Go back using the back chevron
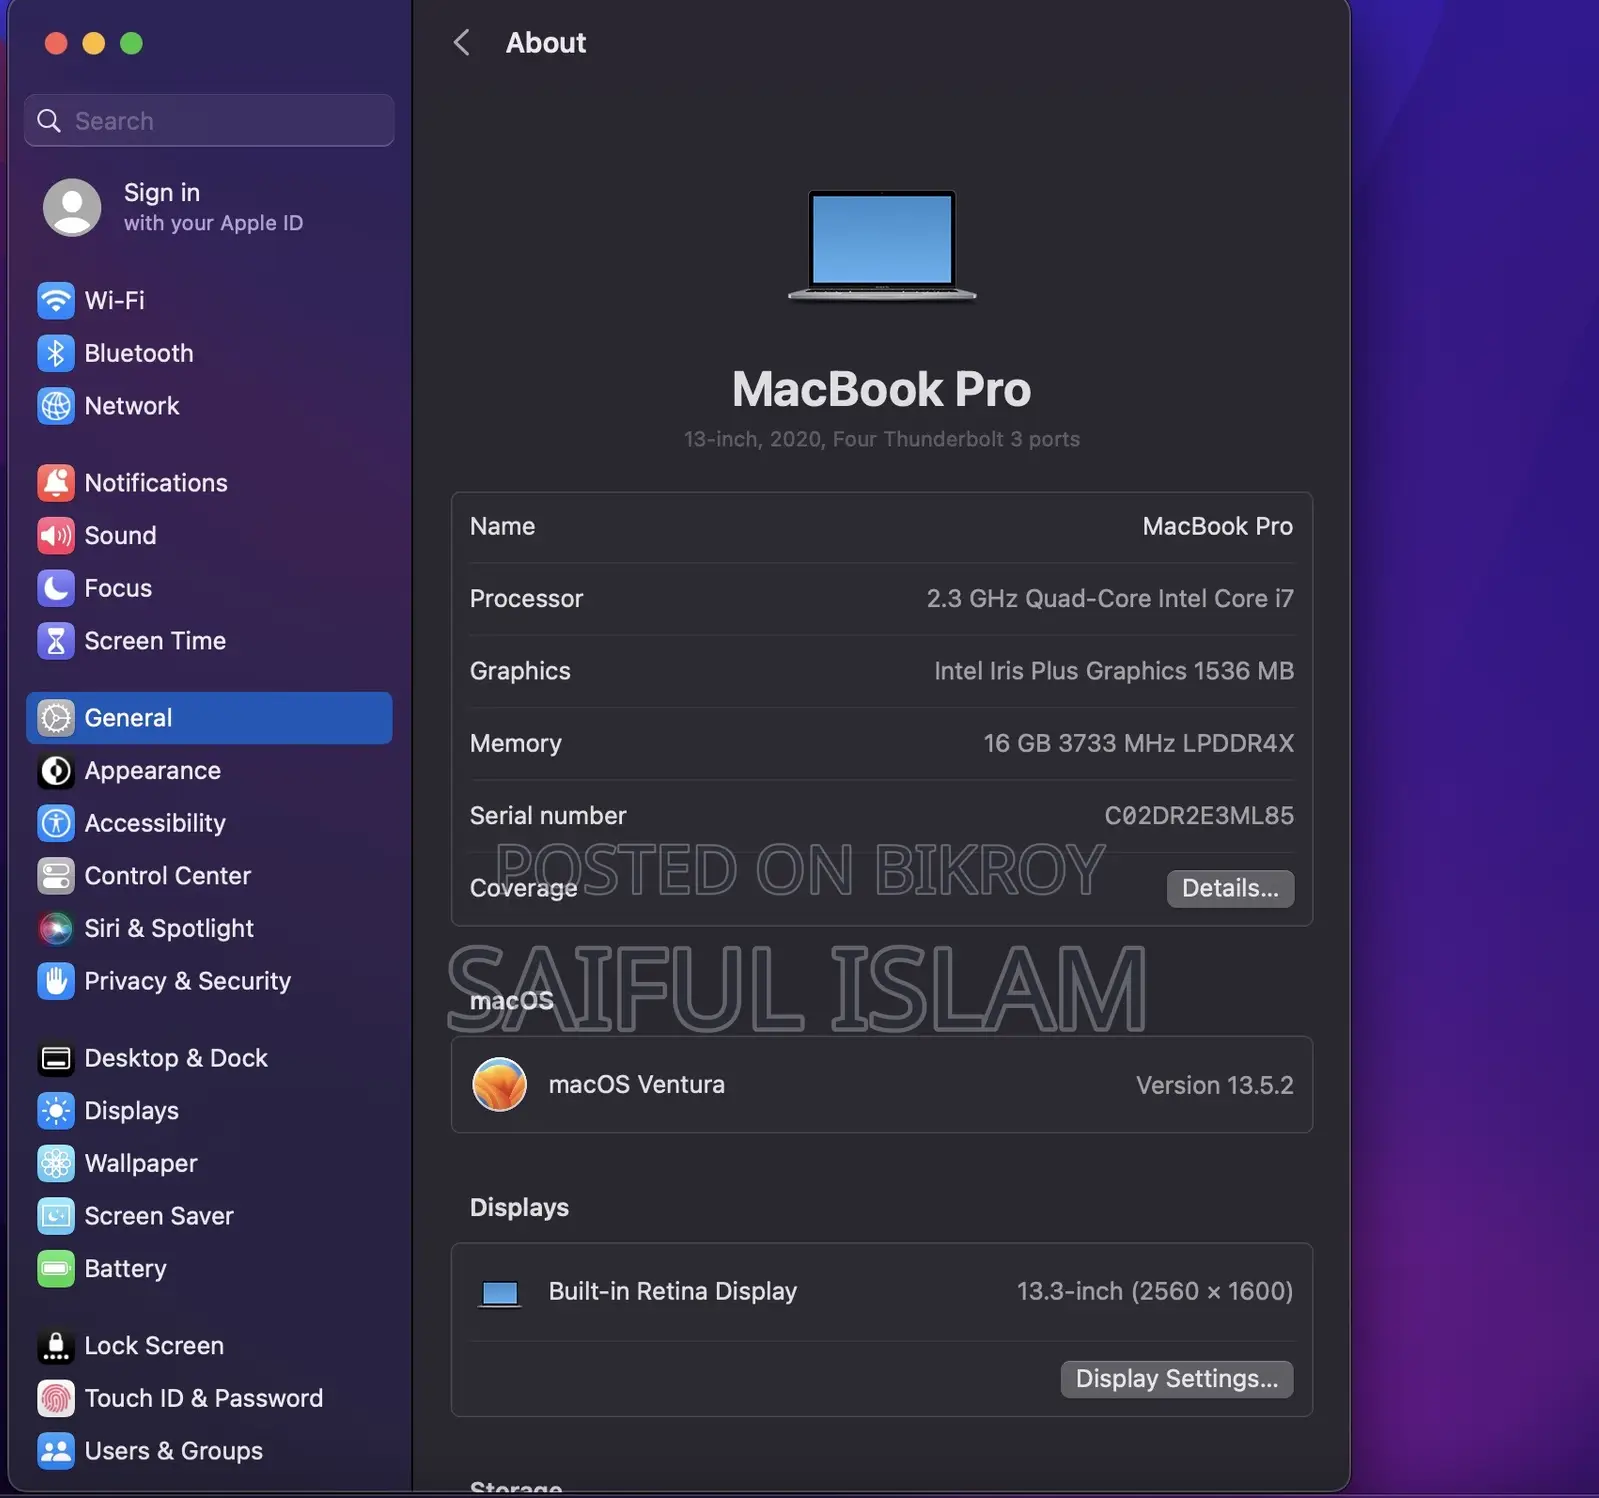Viewport: 1599px width, 1498px height. (x=461, y=43)
